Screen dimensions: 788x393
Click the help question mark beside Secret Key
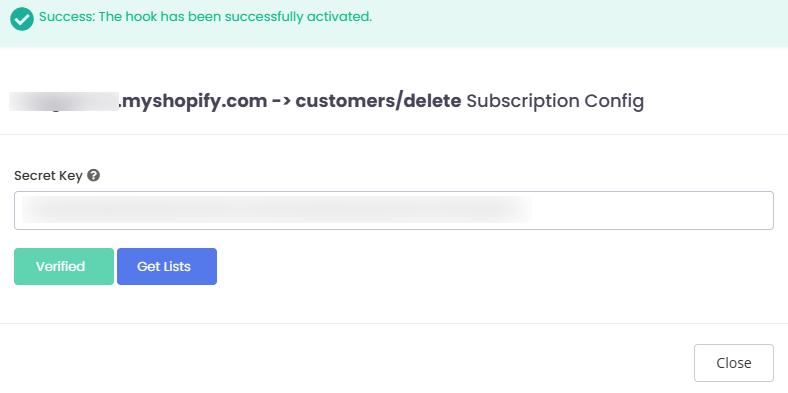tap(93, 175)
